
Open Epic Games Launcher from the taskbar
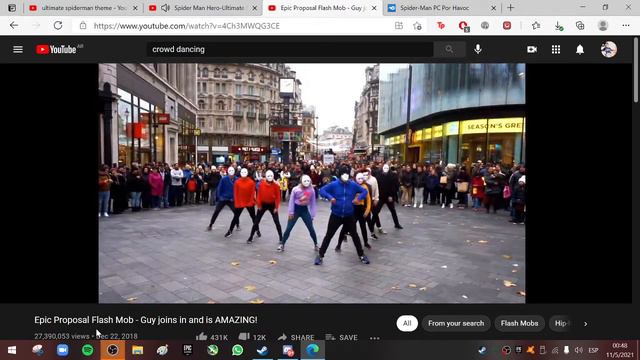pyautogui.click(x=187, y=350)
